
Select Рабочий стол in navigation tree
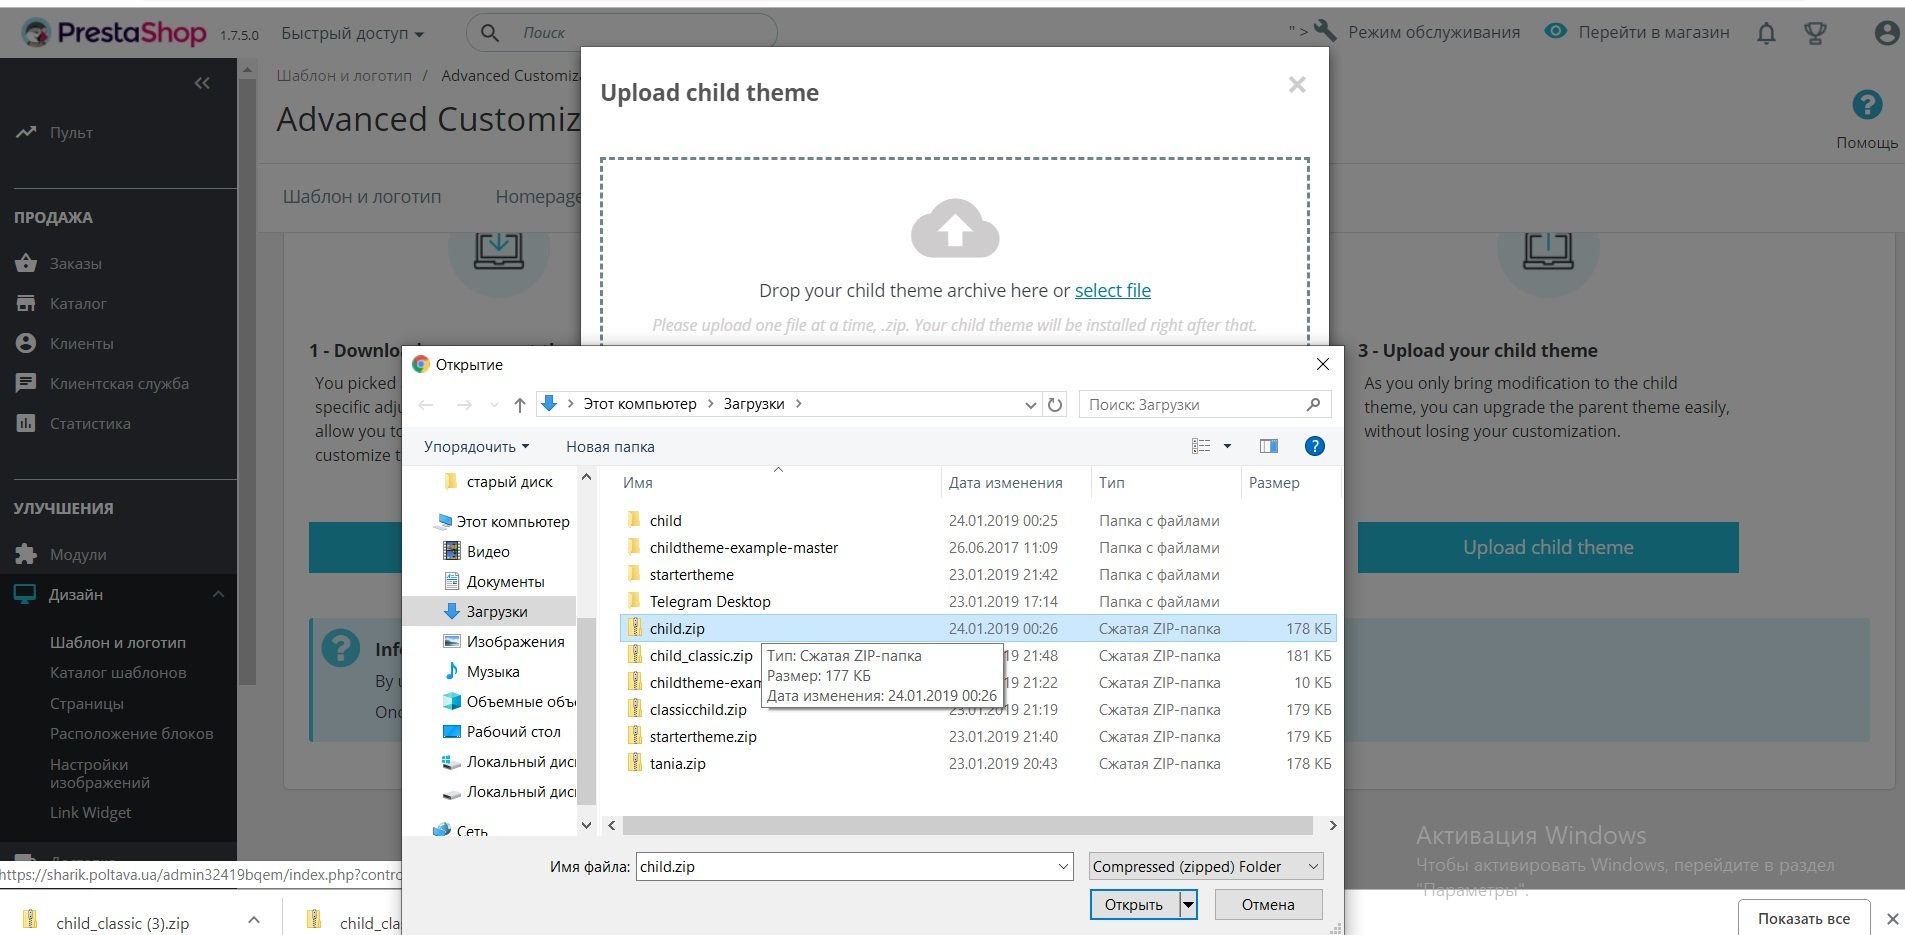pyautogui.click(x=502, y=731)
